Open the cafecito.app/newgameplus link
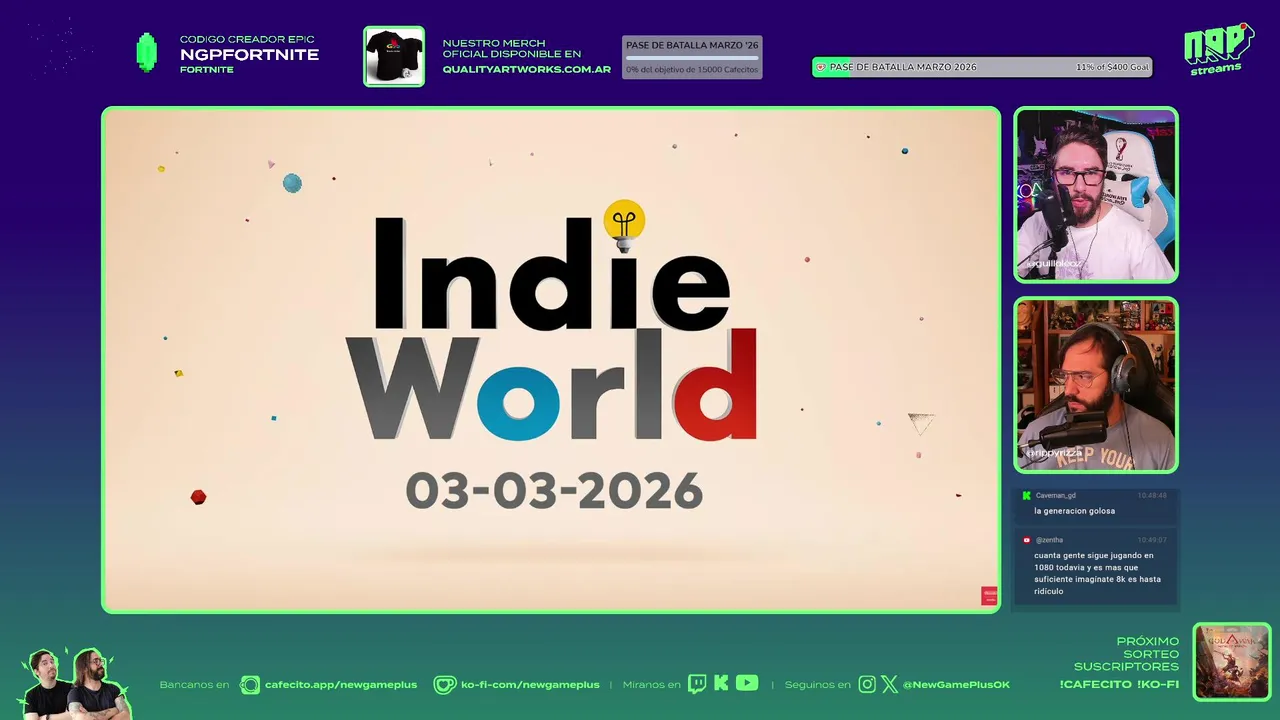This screenshot has width=1280, height=720. click(x=341, y=685)
